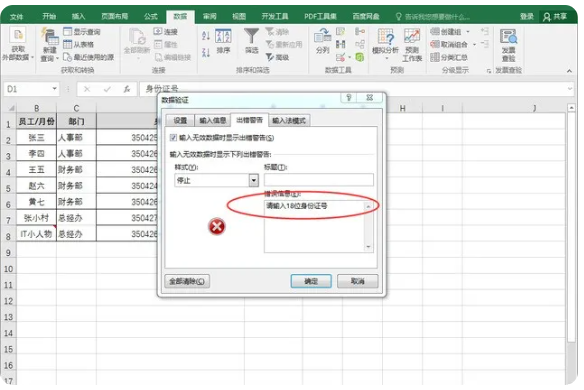Click 从表格 (From Table) in ribbon
The image size is (584, 390).
(x=79, y=44)
